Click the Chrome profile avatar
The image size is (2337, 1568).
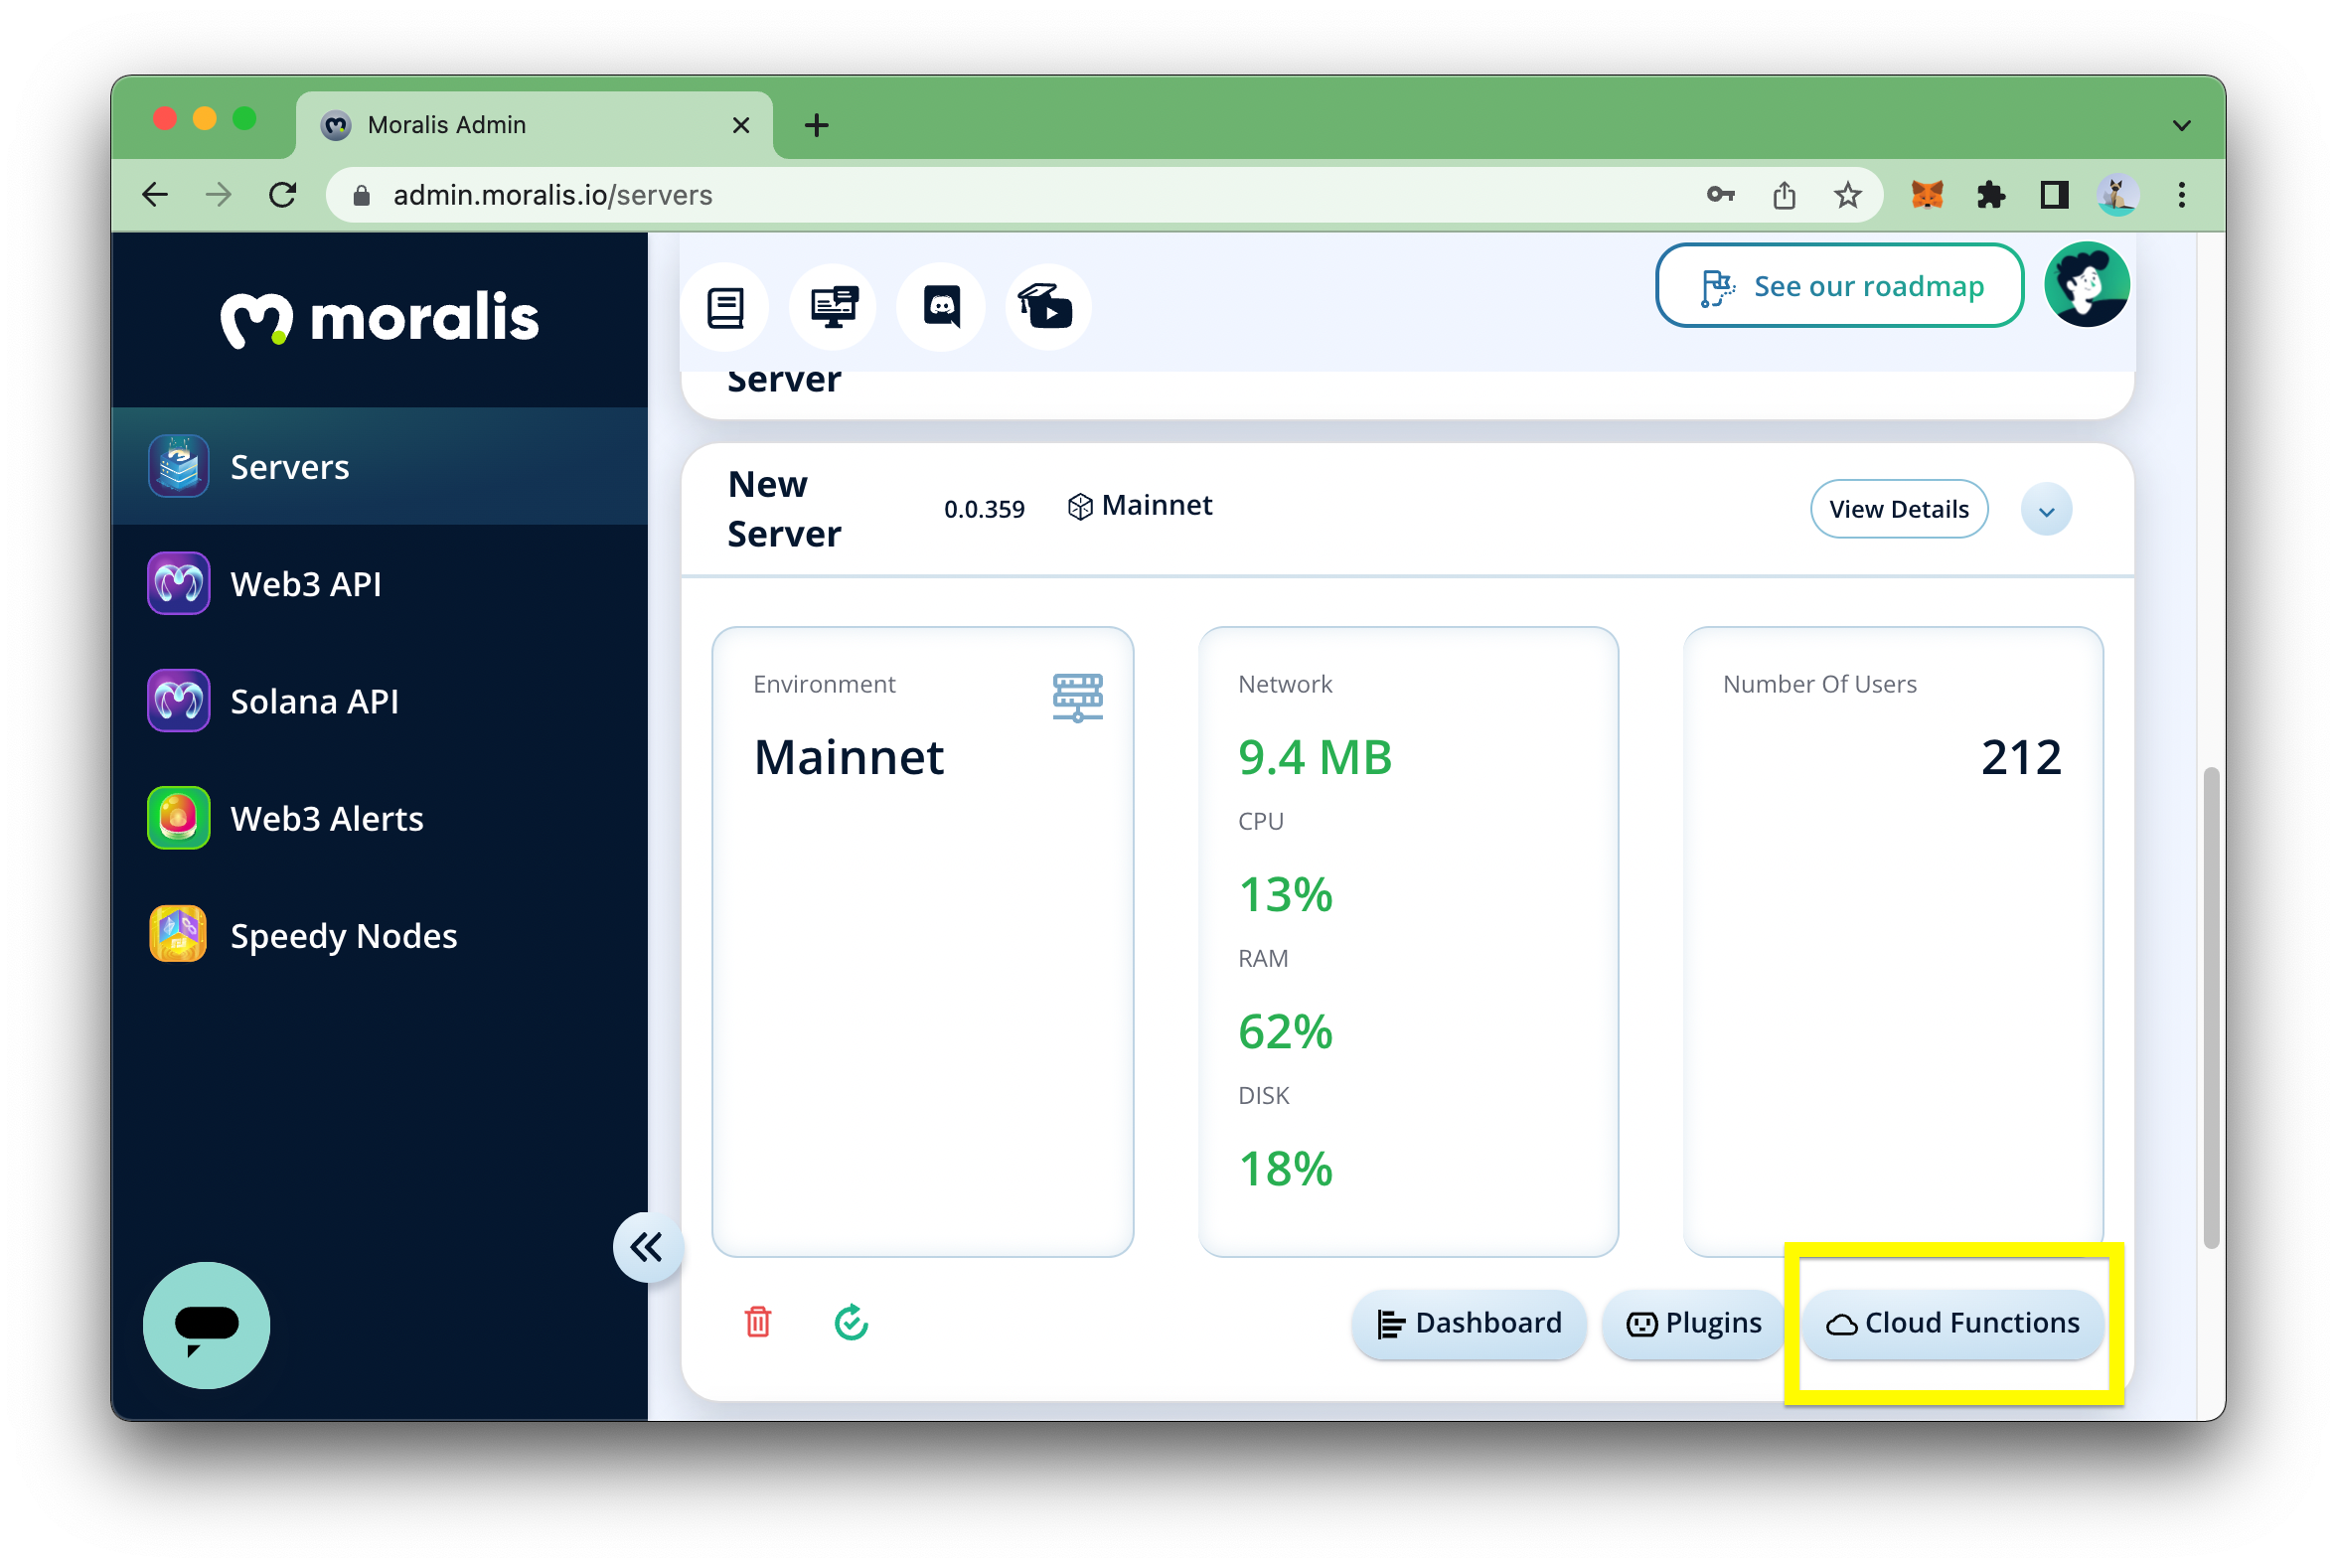coord(2118,194)
